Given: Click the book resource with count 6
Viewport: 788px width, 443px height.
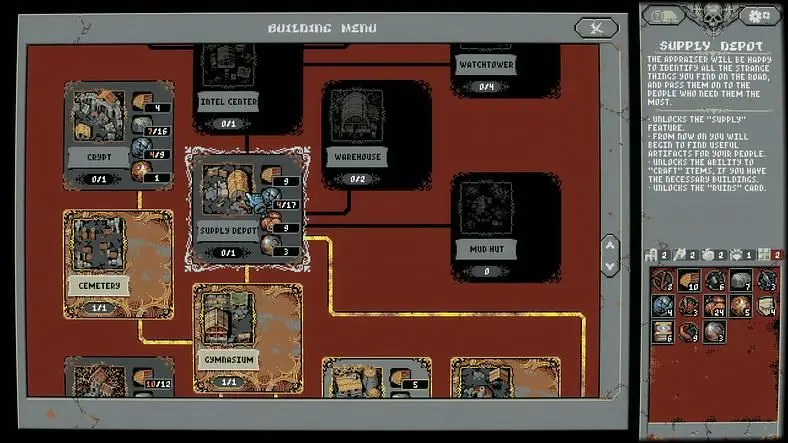Looking at the screenshot, I should pos(662,332).
